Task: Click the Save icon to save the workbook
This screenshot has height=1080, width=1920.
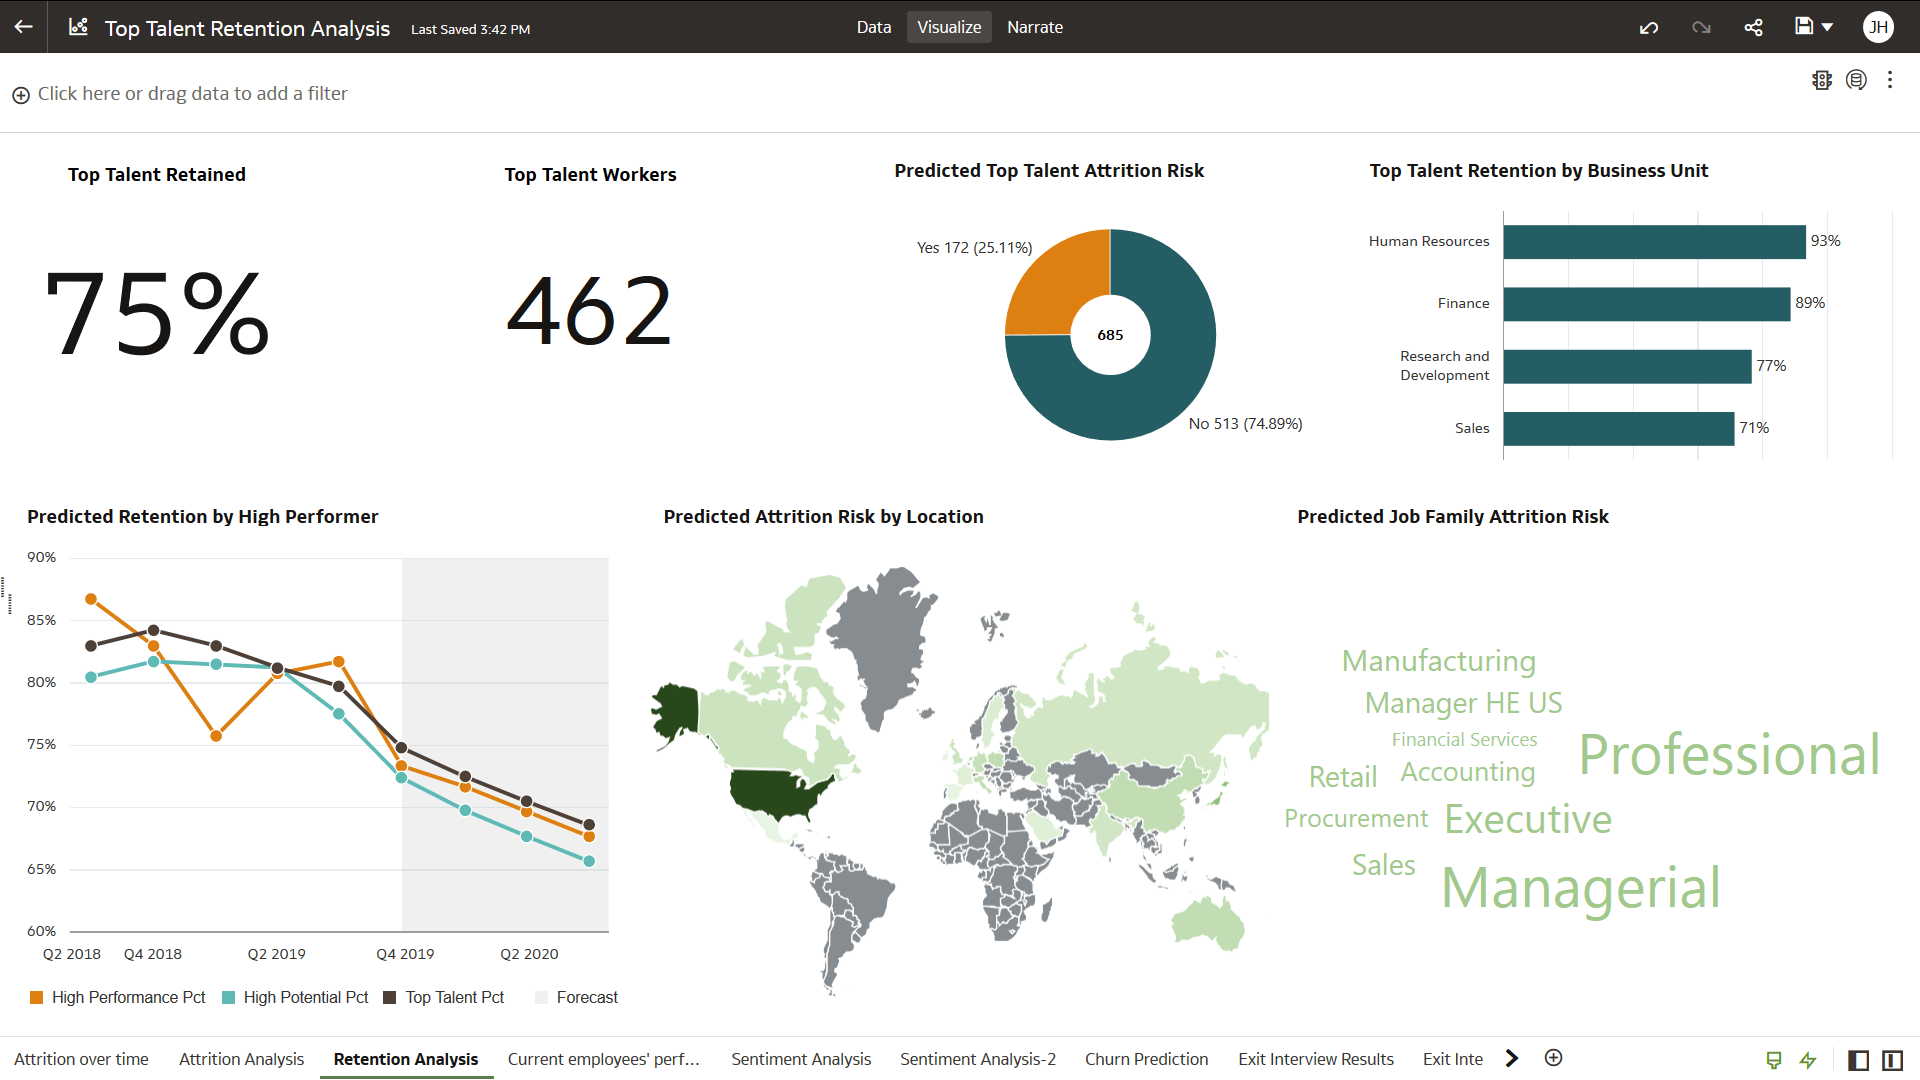Action: pyautogui.click(x=1806, y=27)
